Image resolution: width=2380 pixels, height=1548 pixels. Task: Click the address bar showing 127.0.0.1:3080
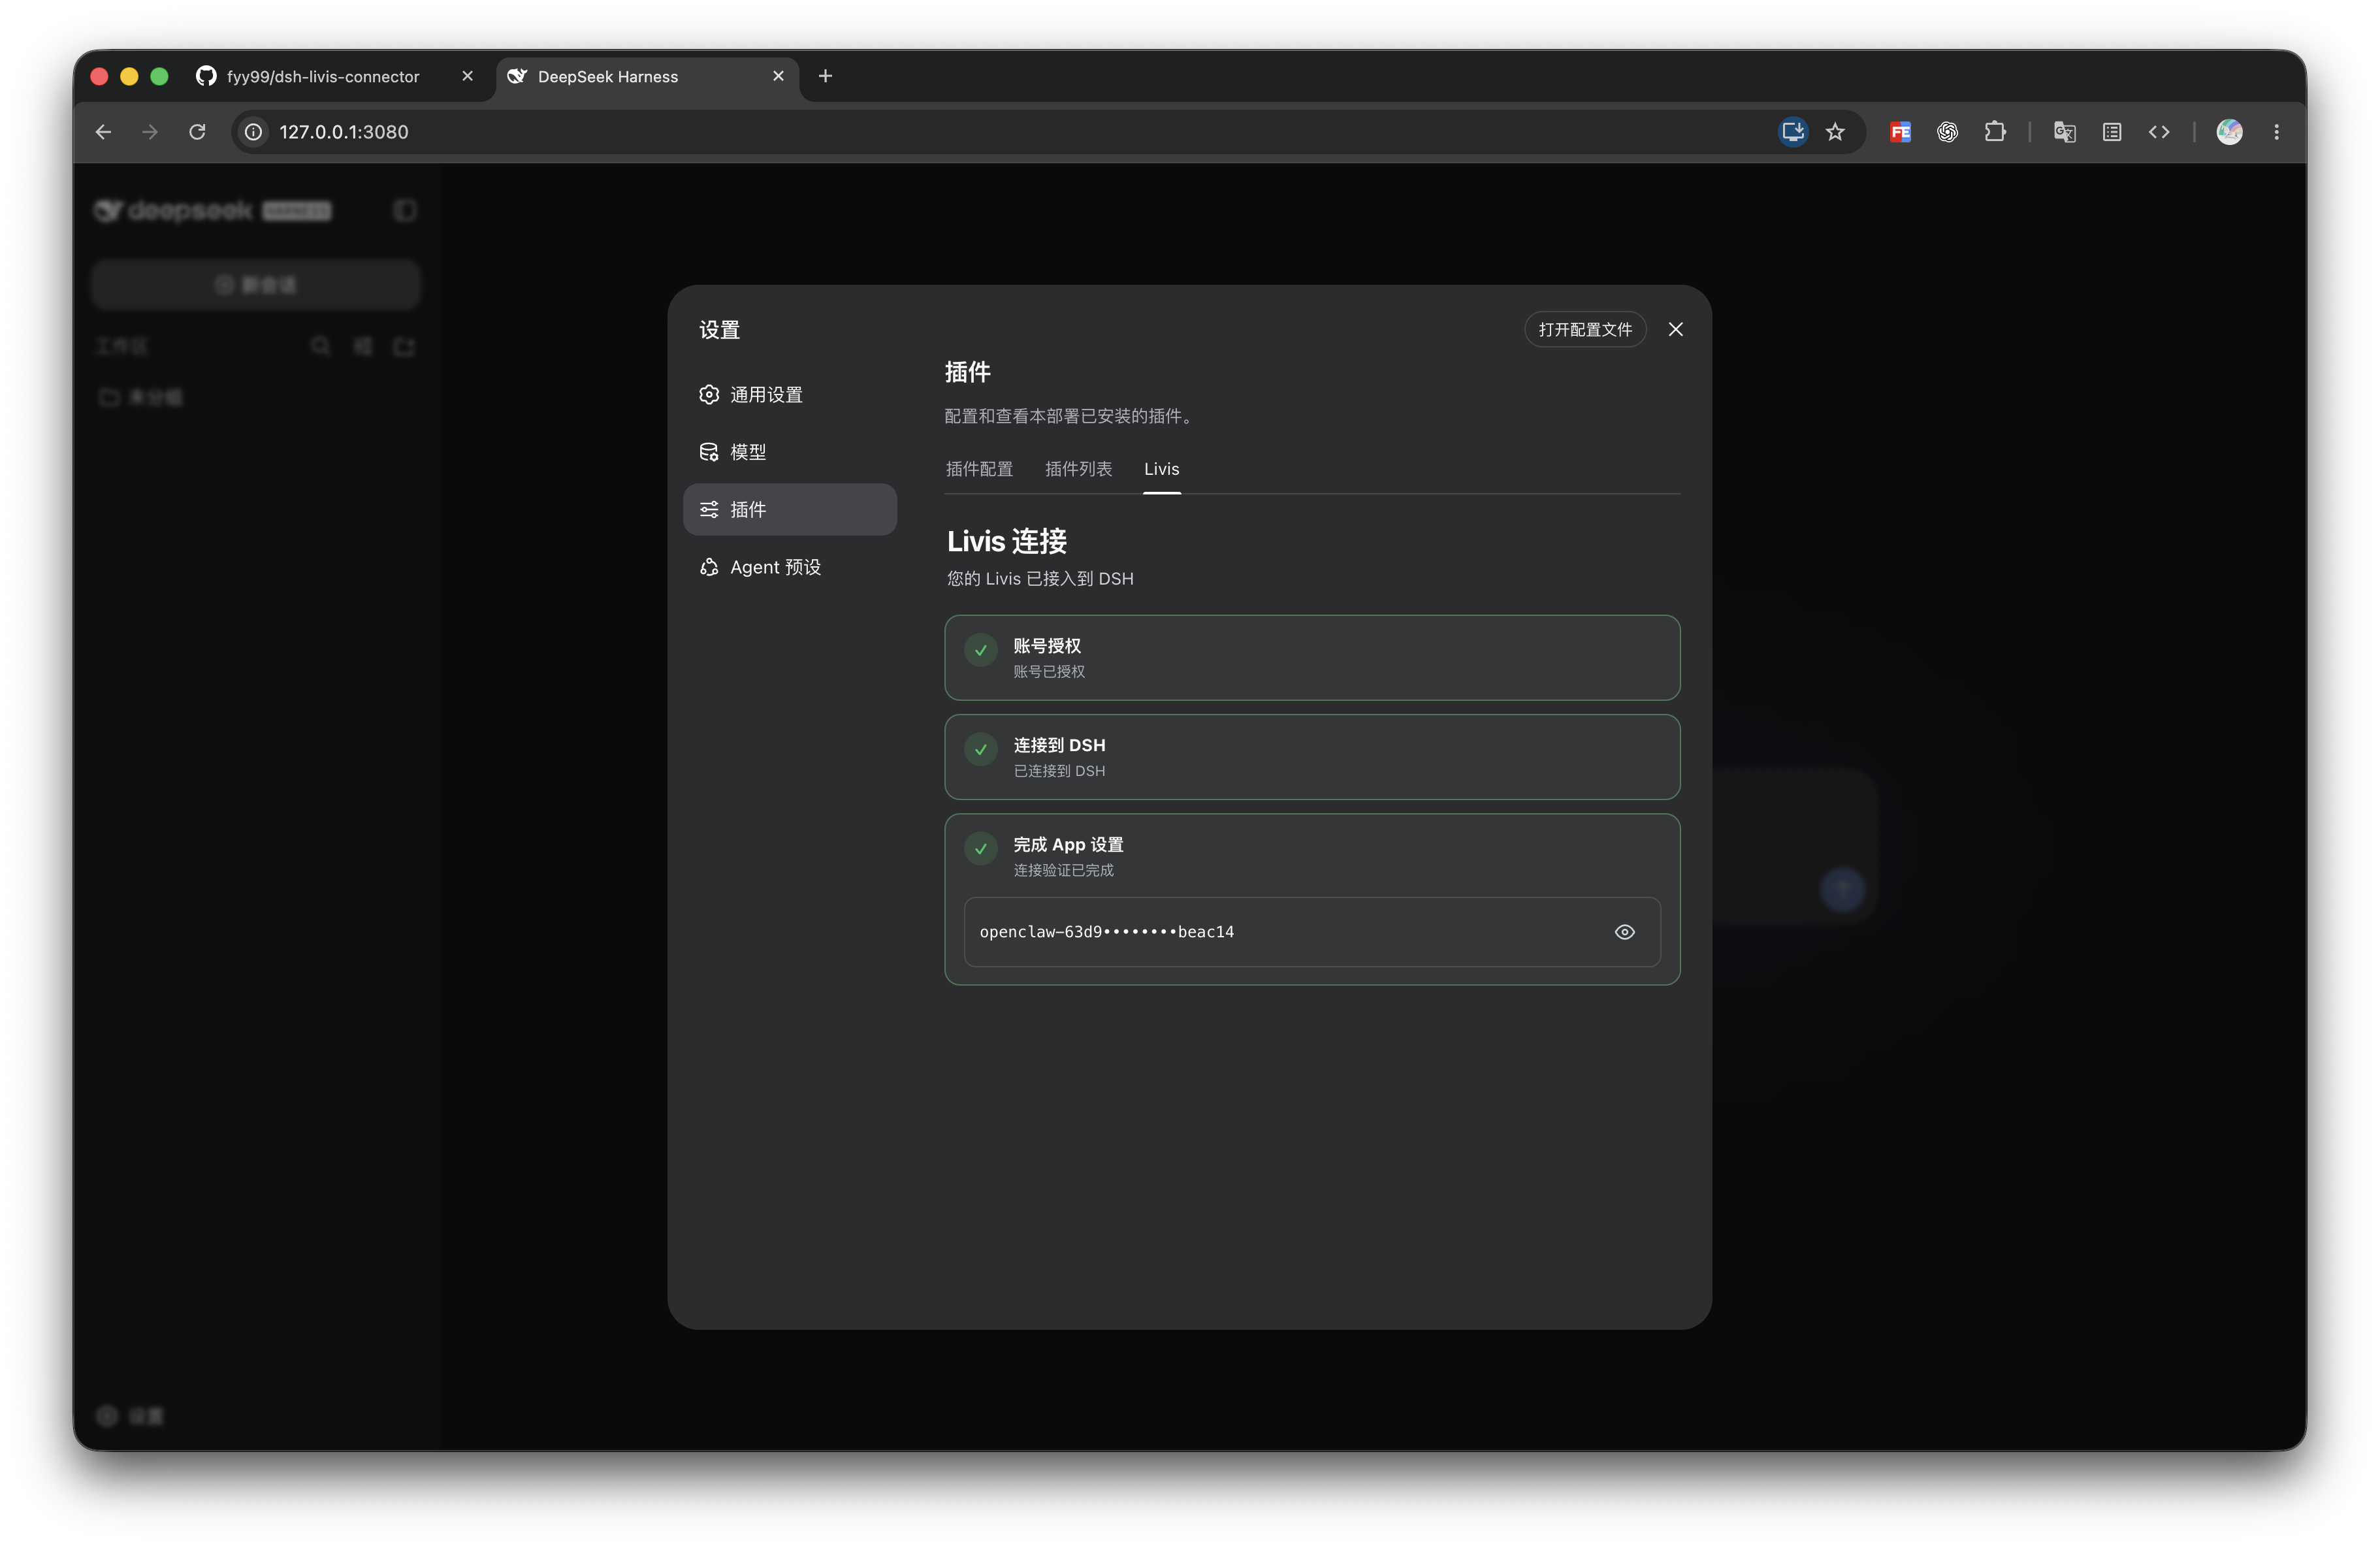pos(1010,132)
